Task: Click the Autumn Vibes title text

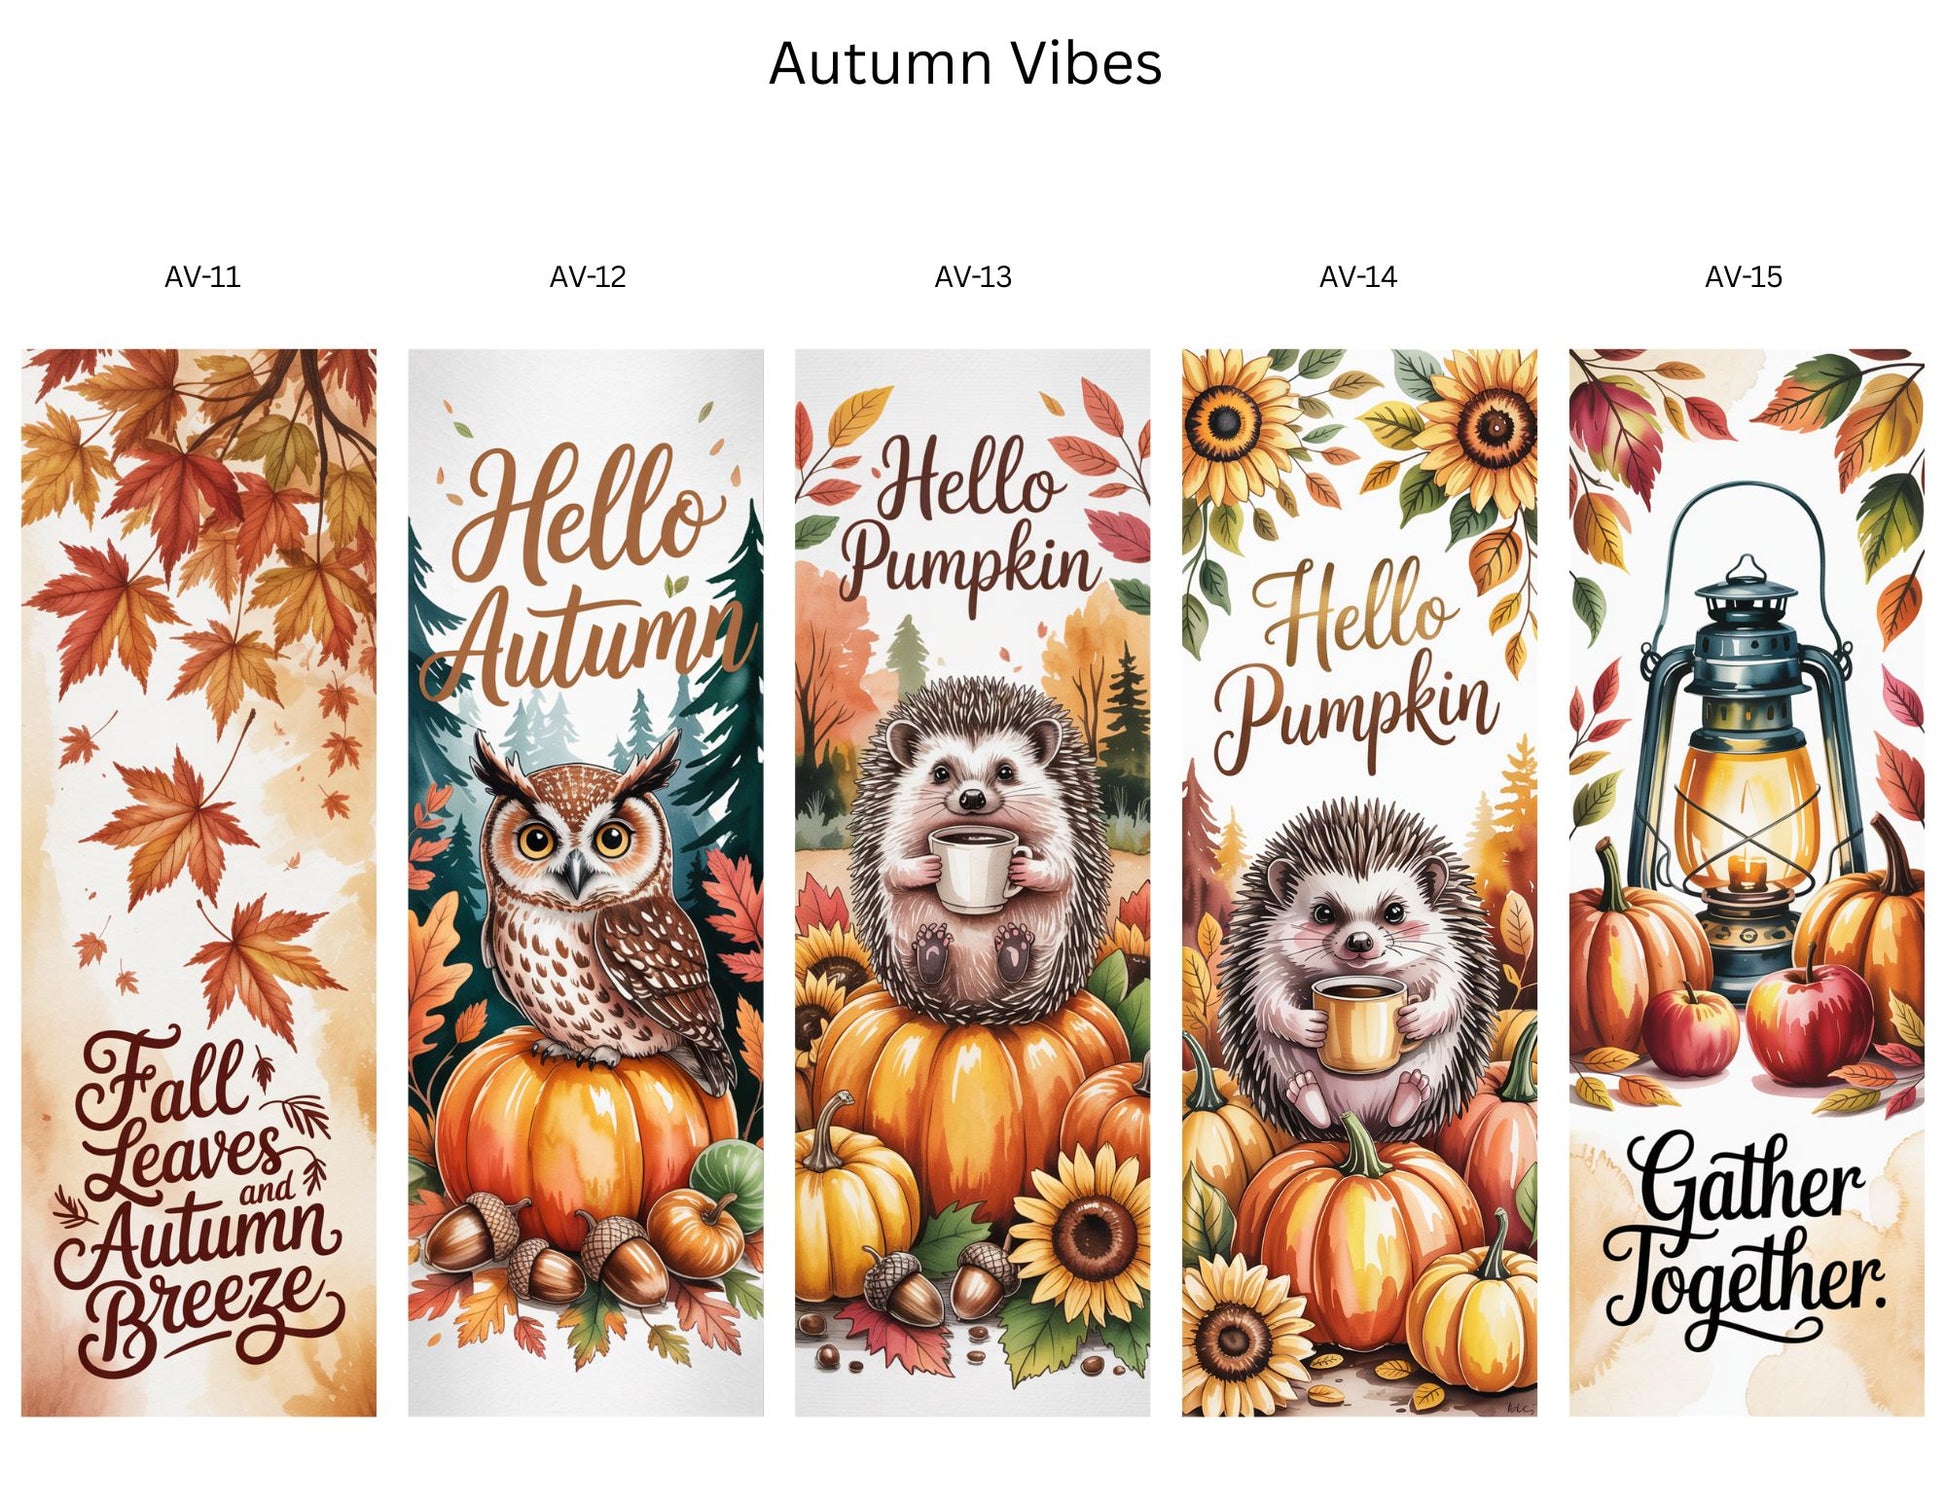Action: coord(965,63)
